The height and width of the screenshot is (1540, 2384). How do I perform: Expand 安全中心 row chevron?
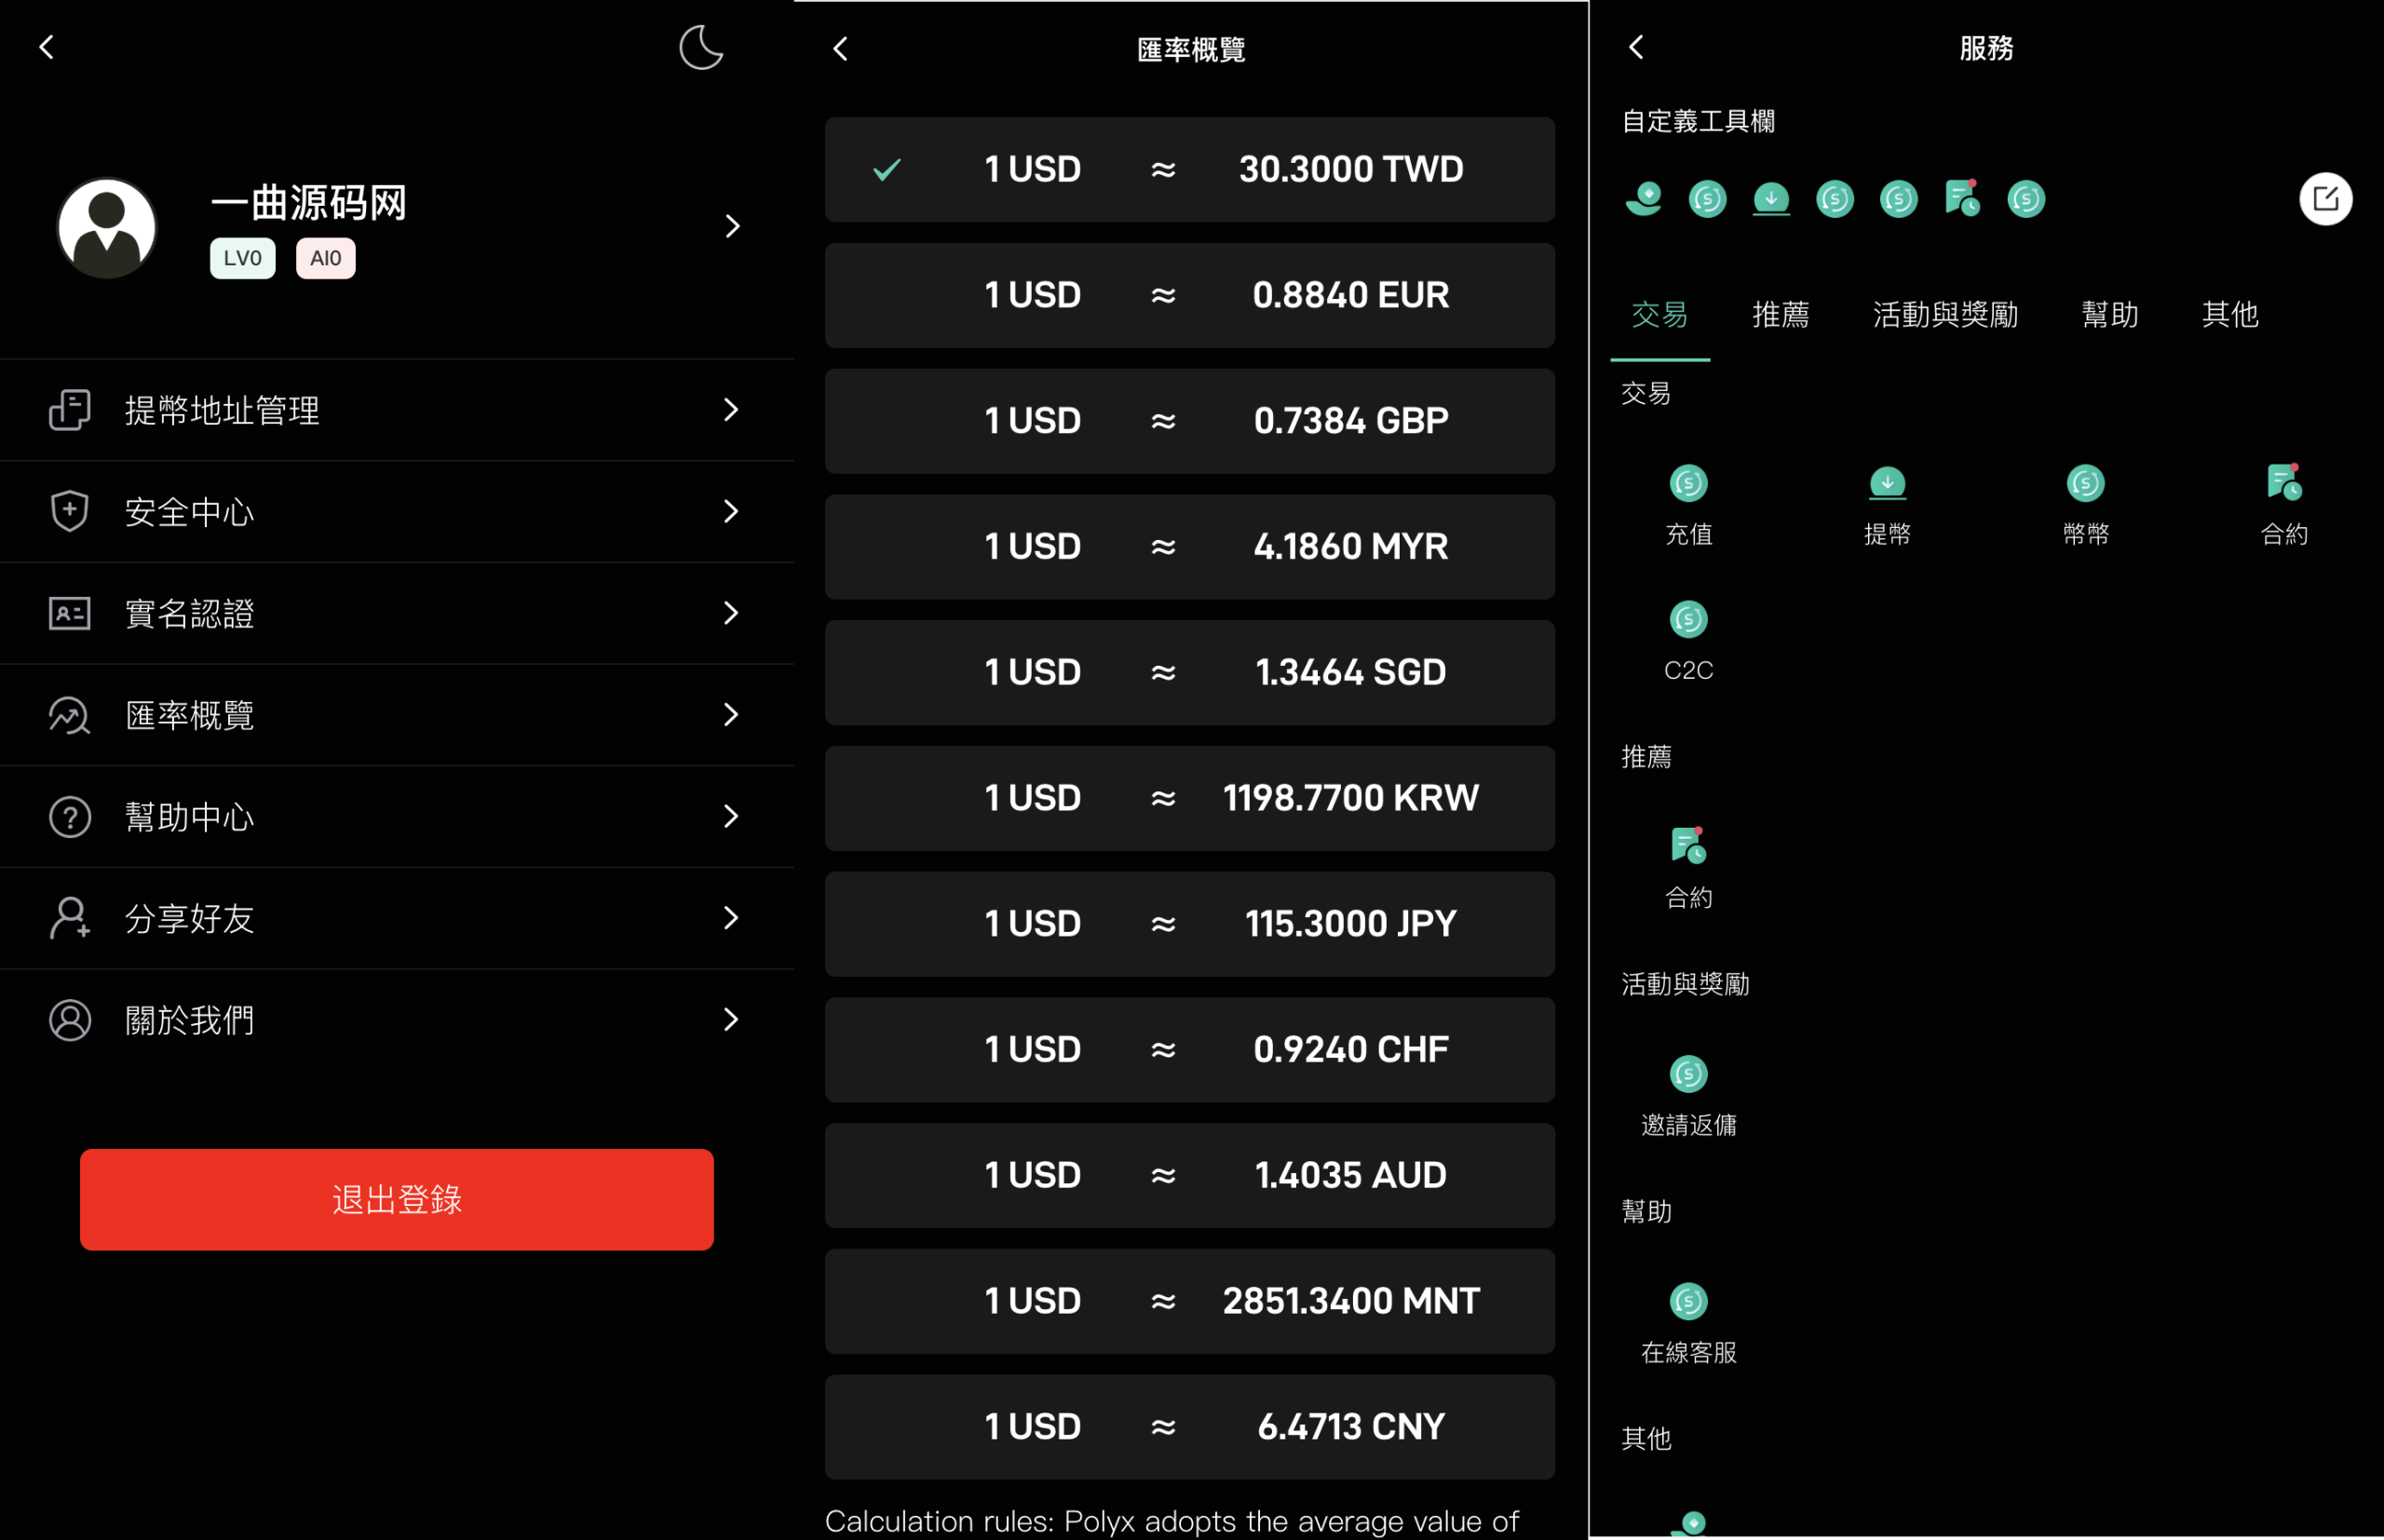coord(731,512)
